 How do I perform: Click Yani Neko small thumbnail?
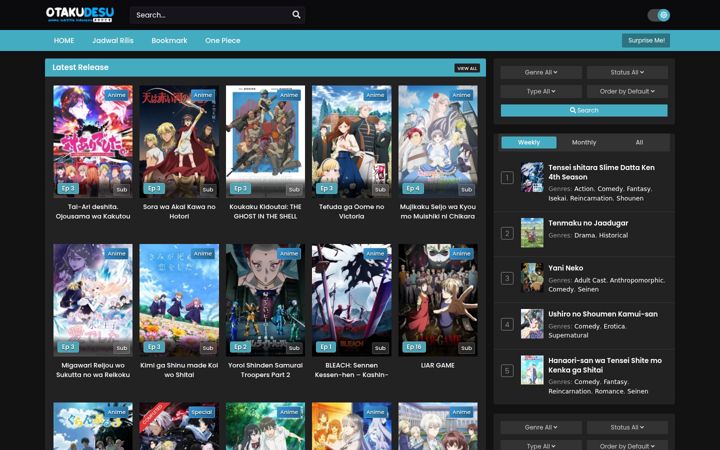pos(532,278)
